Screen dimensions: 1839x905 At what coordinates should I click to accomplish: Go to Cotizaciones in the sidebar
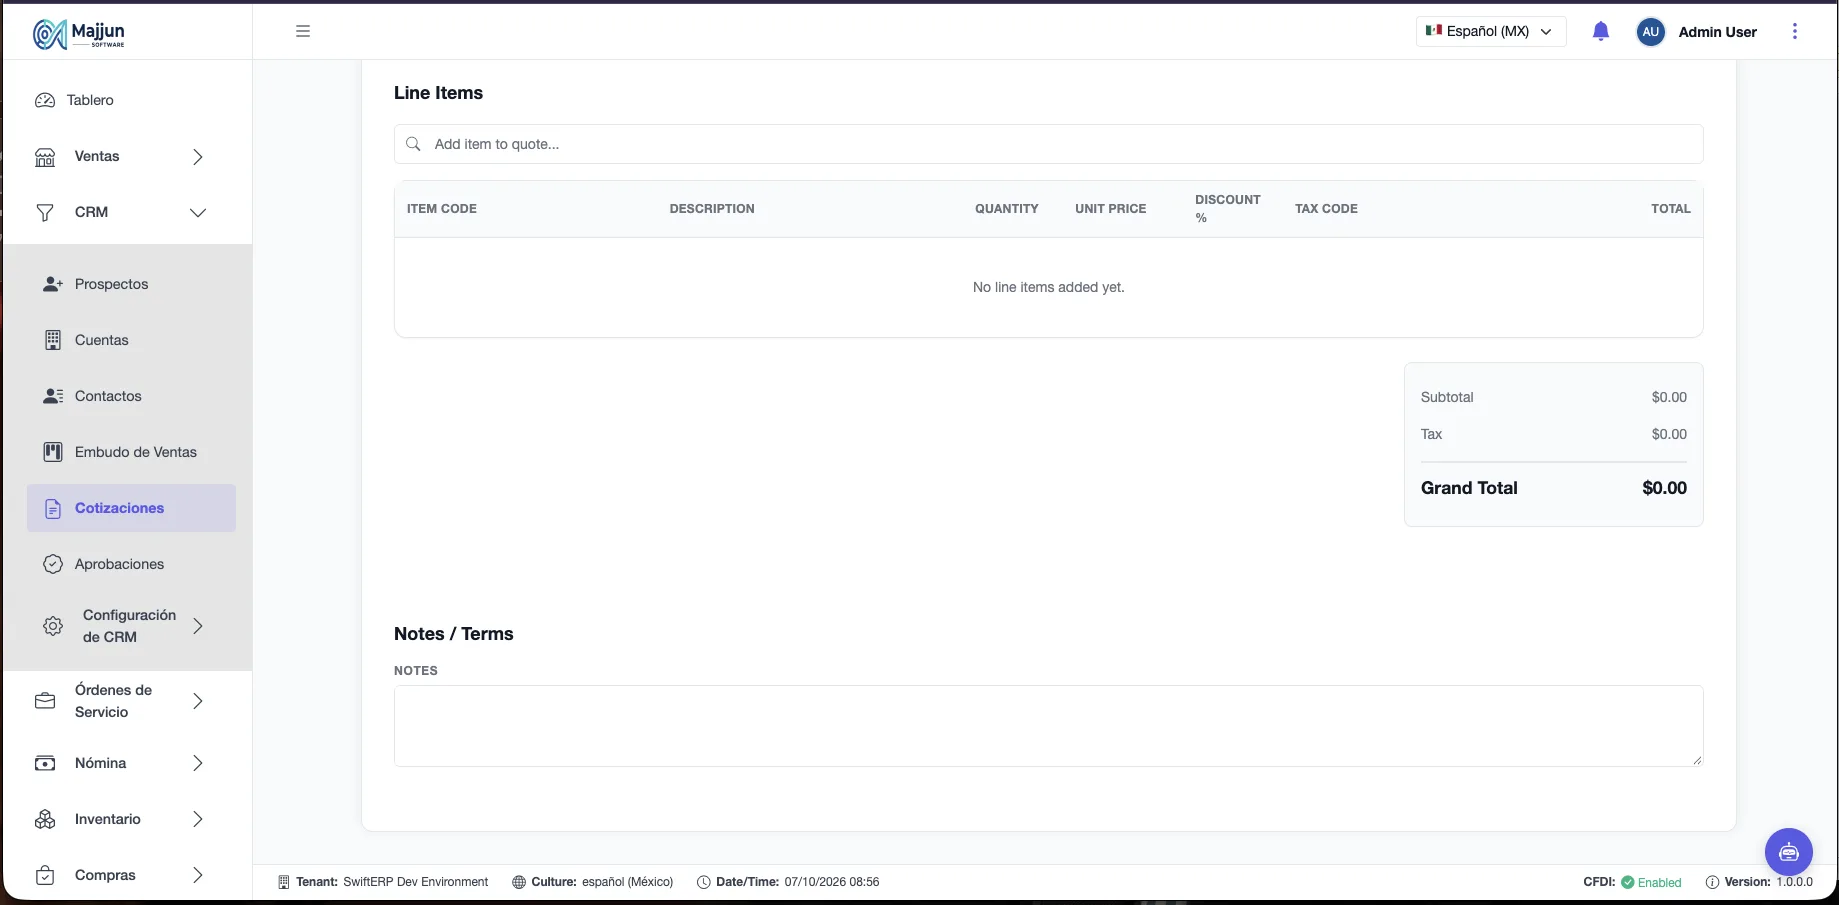tap(132, 508)
